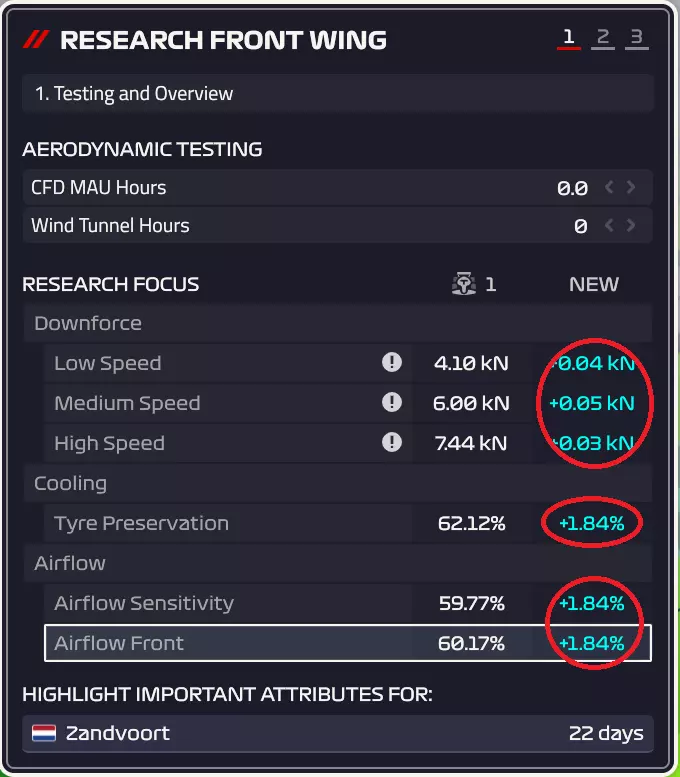Click the High Speed warning icon
Viewport: 680px width, 777px height.
click(x=392, y=443)
